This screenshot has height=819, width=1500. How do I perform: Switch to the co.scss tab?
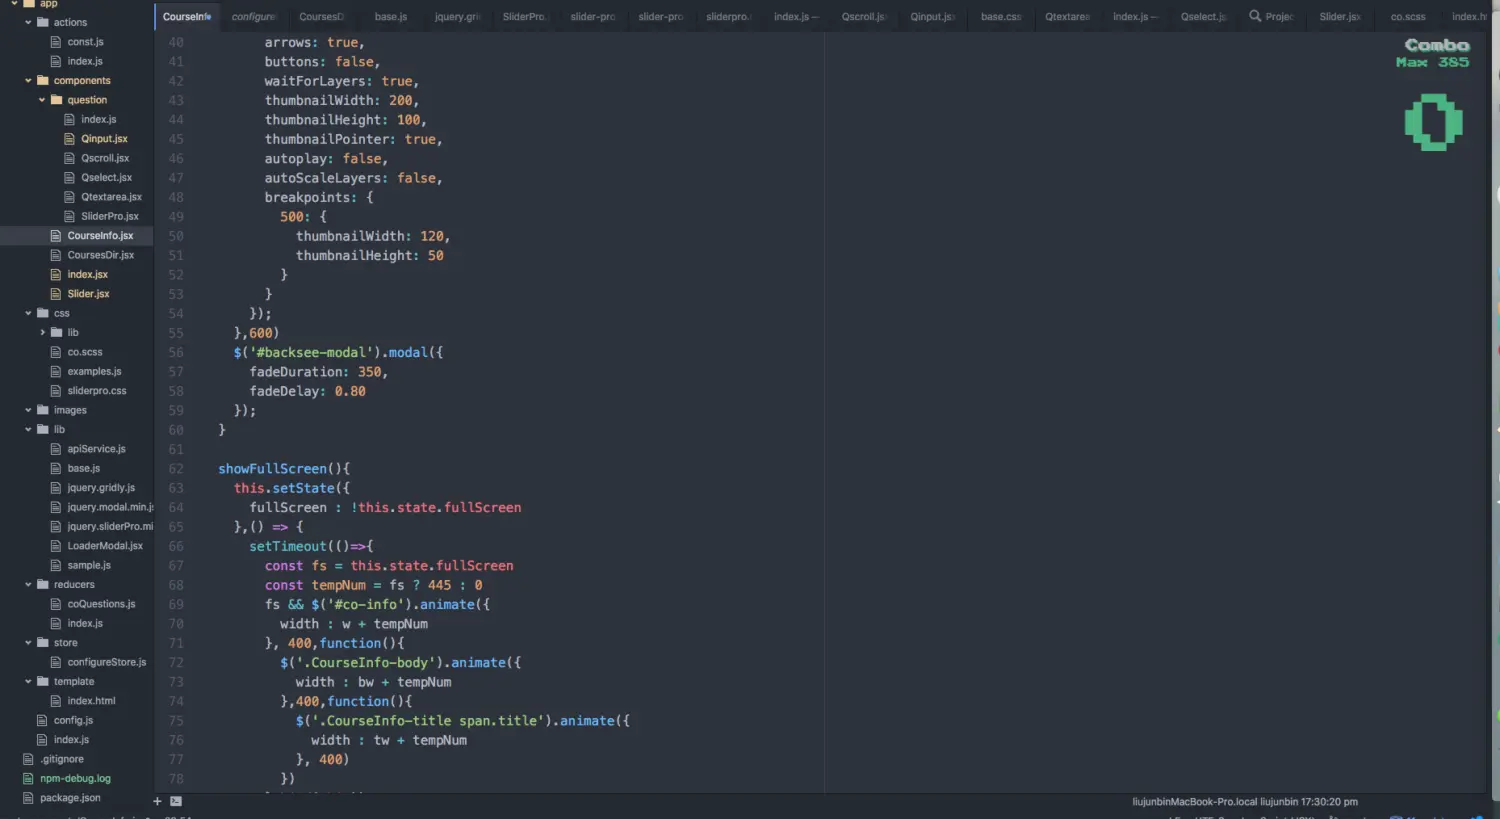coord(1408,17)
